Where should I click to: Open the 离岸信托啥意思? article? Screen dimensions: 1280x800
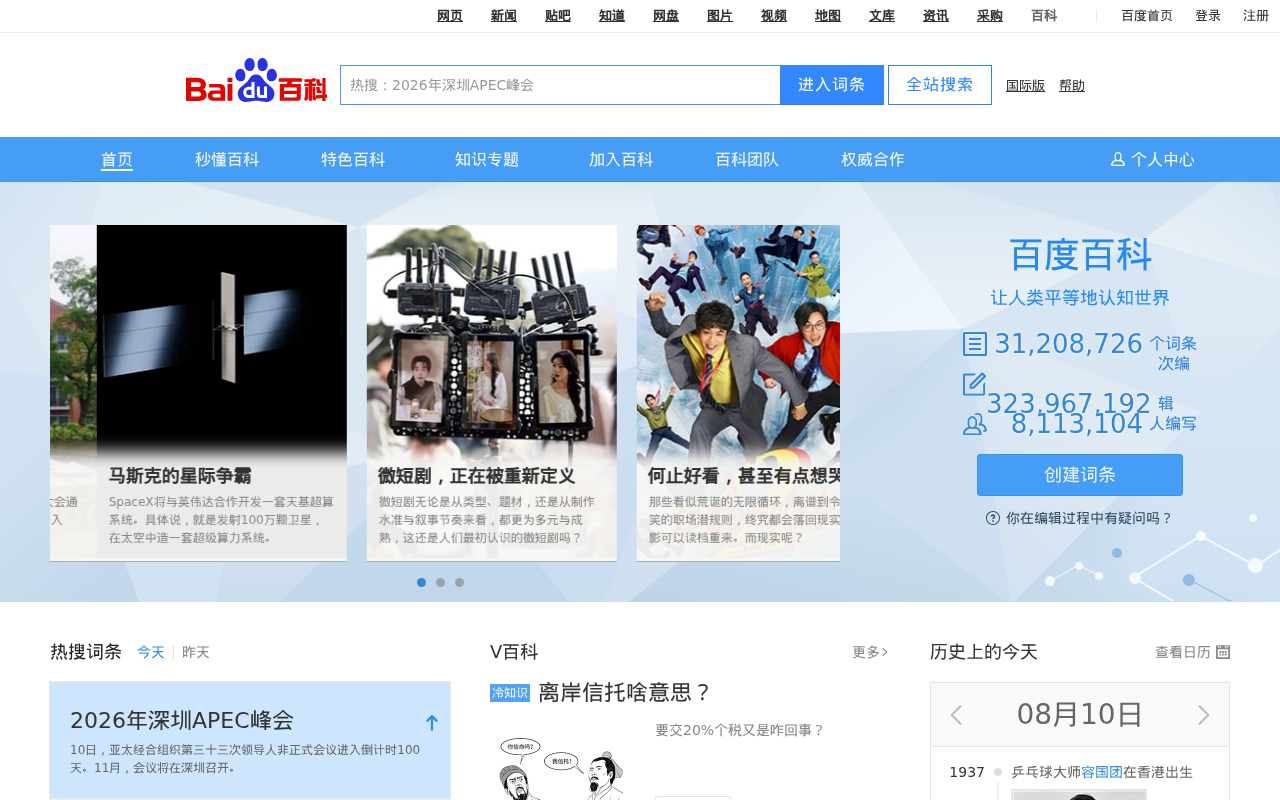coord(625,693)
